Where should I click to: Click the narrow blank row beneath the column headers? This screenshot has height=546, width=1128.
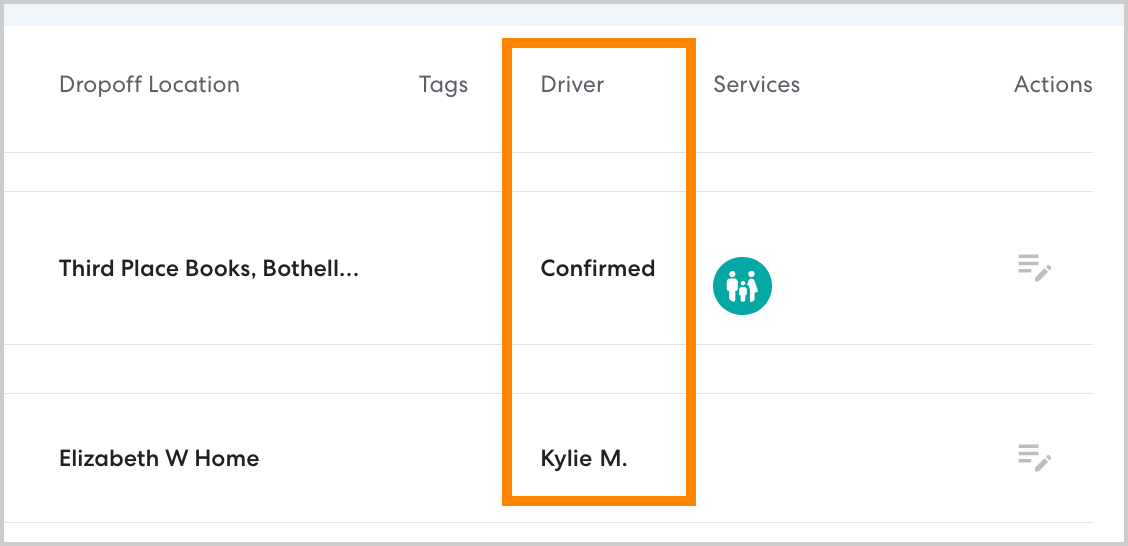pos(300,172)
